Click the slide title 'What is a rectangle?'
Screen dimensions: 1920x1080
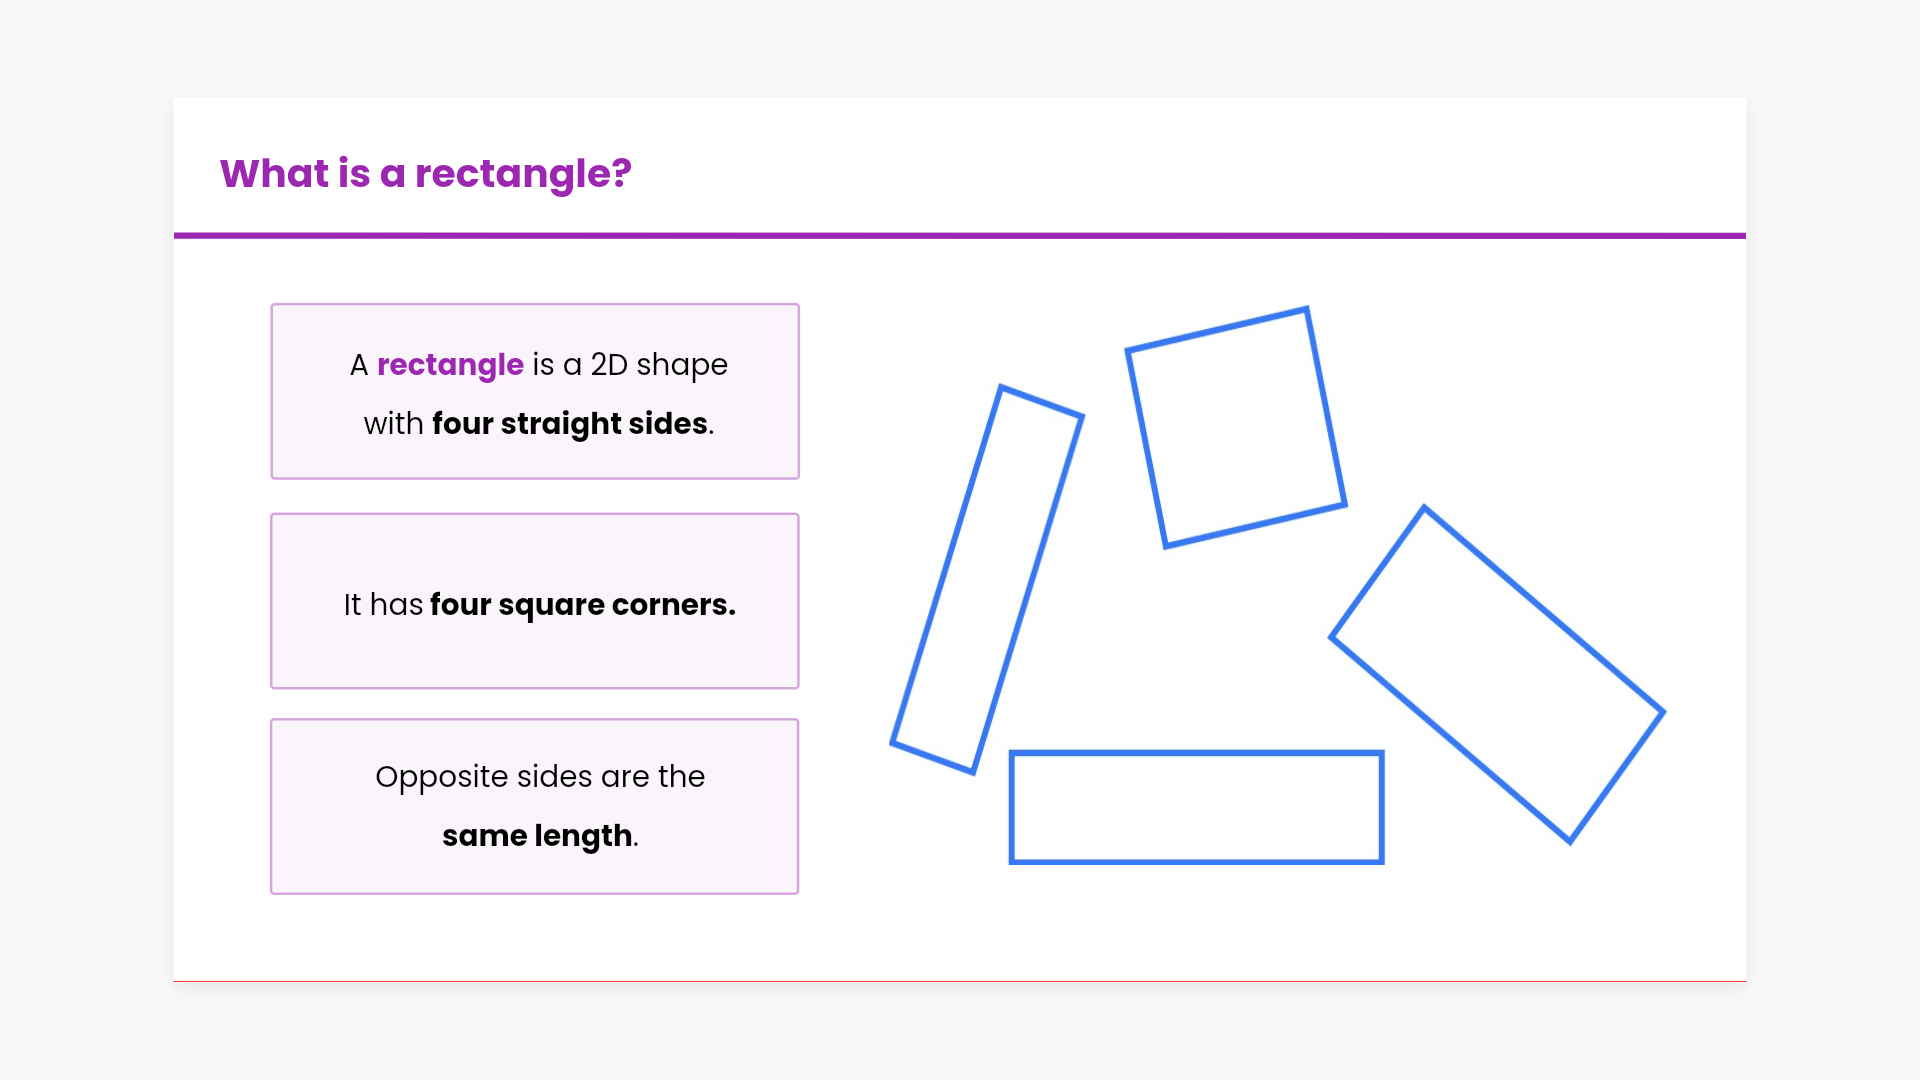point(425,173)
